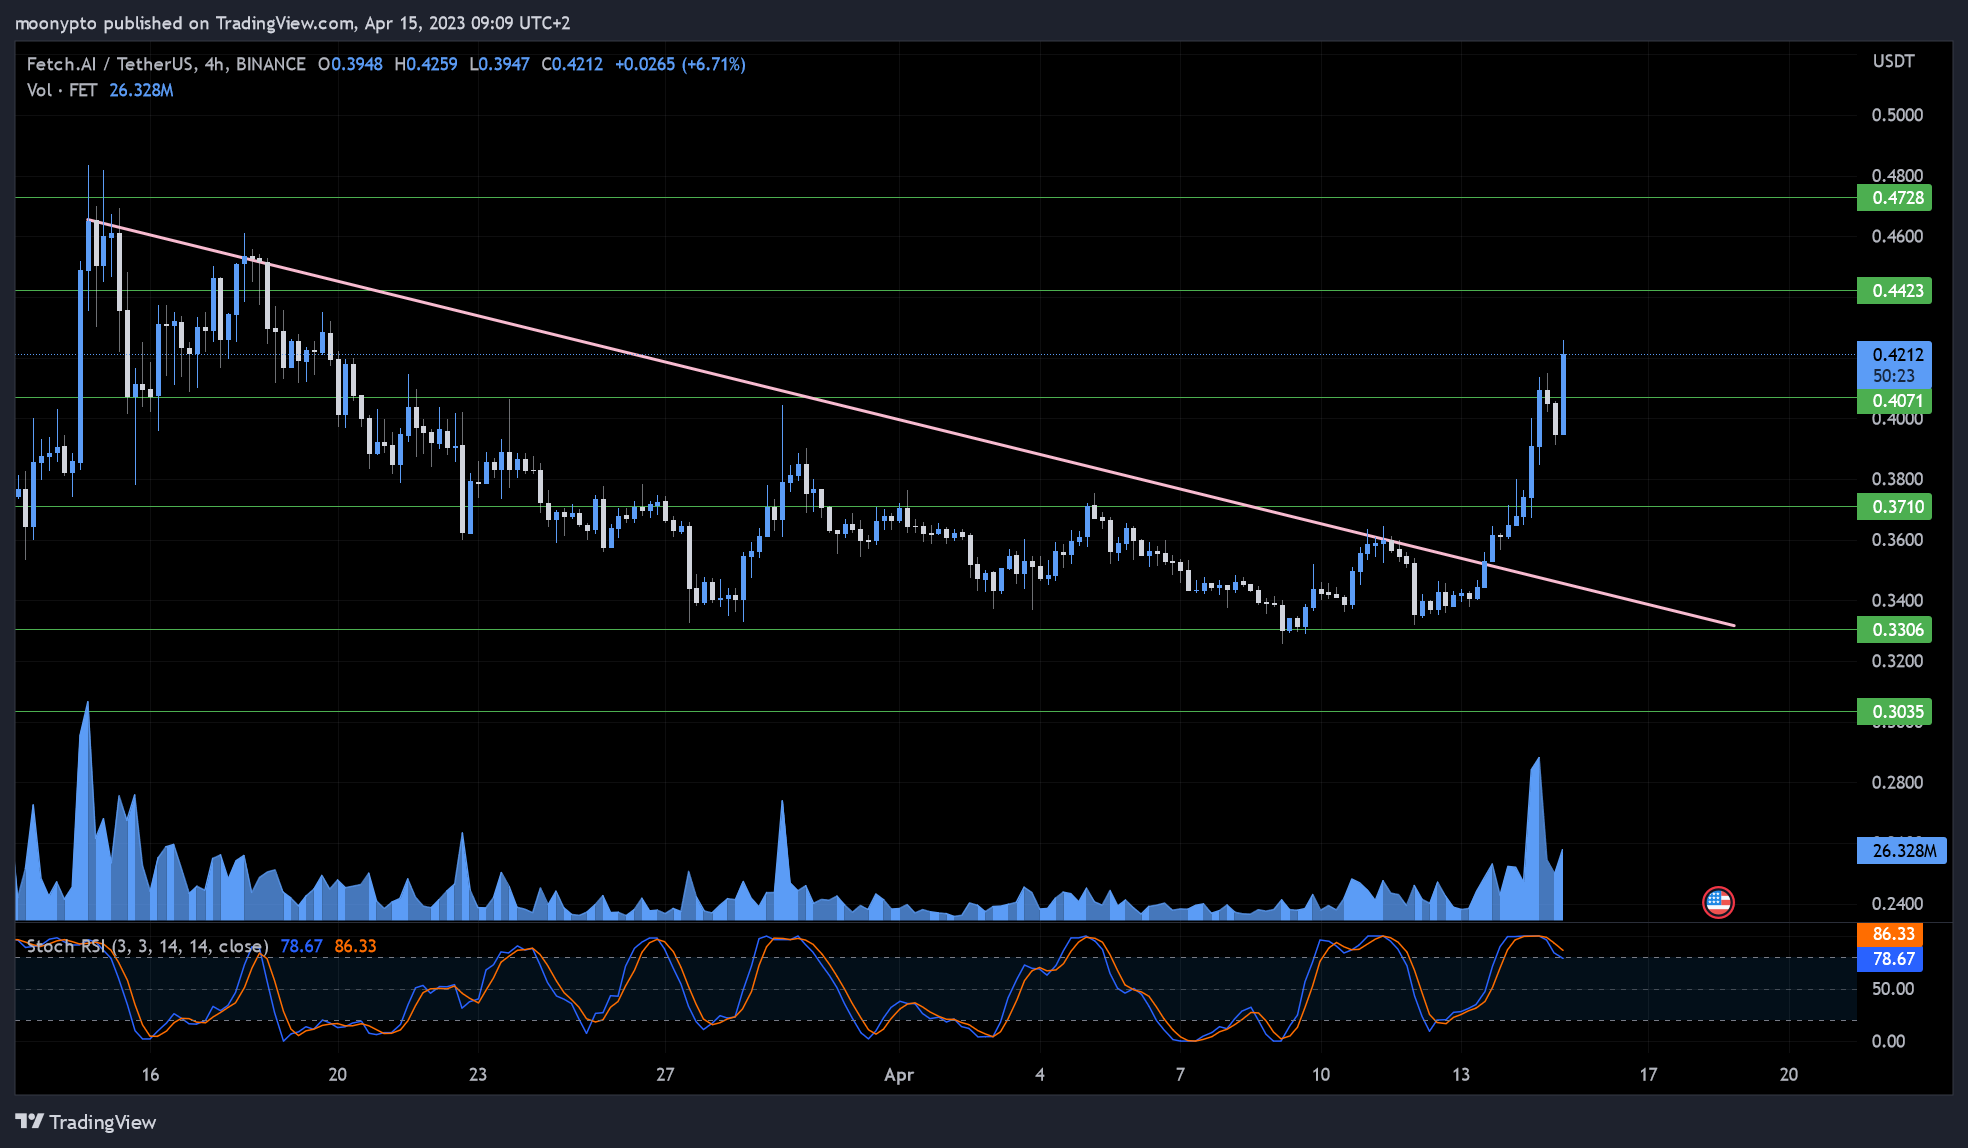
Task: Click the US flag economic event icon
Action: pos(1718,902)
